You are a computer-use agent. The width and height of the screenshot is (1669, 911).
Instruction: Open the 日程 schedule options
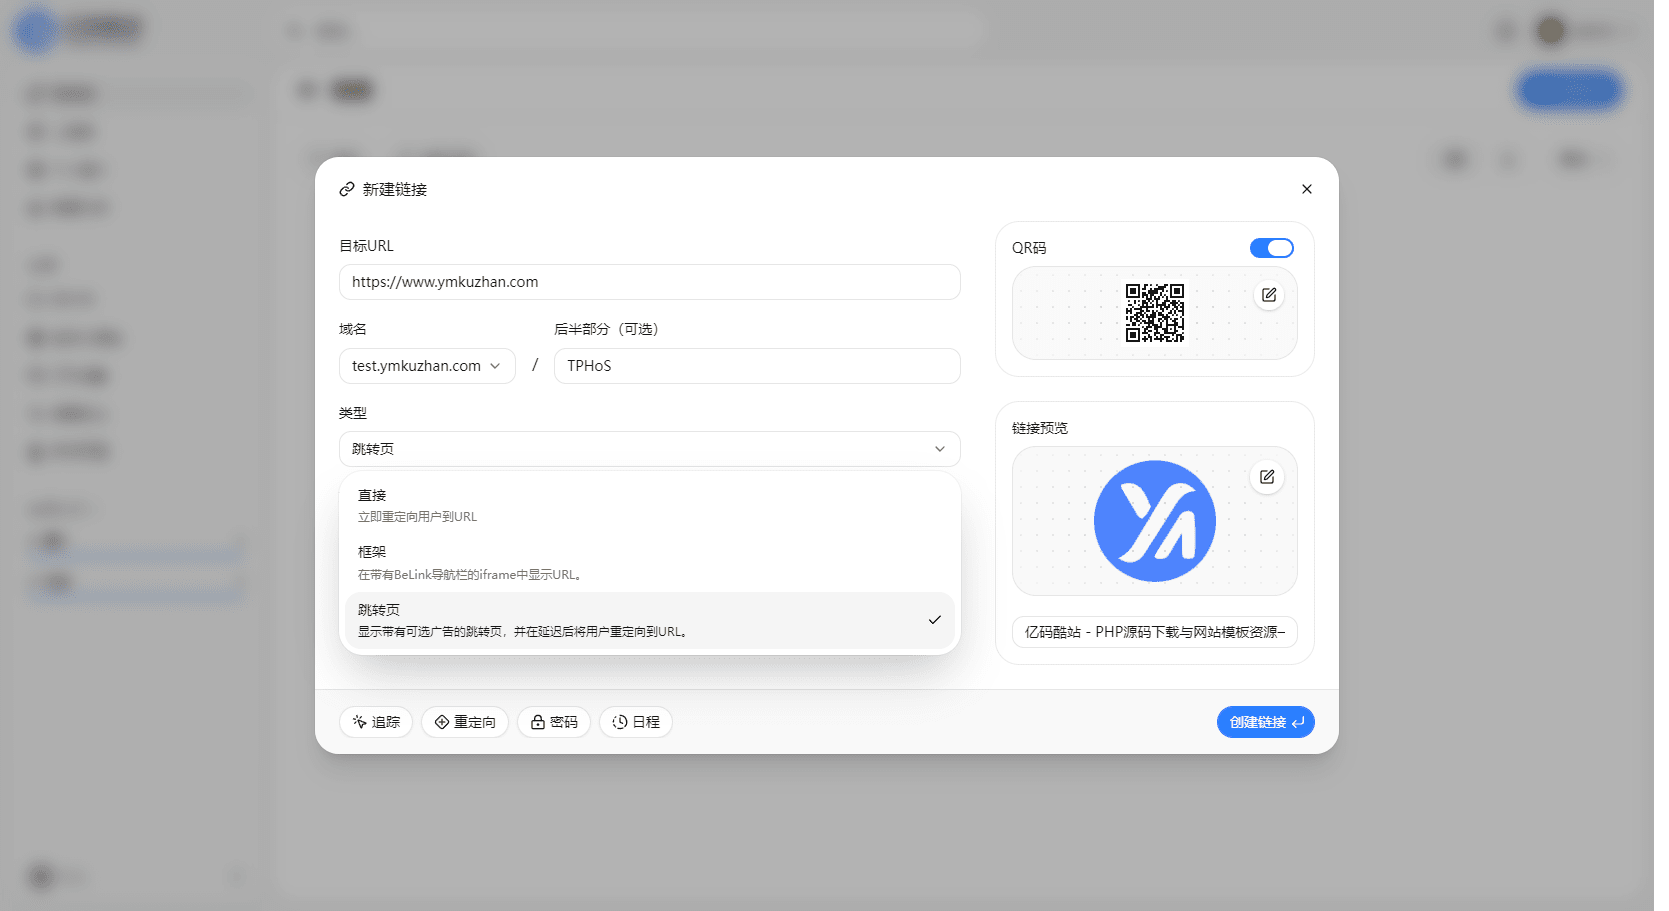tap(636, 722)
